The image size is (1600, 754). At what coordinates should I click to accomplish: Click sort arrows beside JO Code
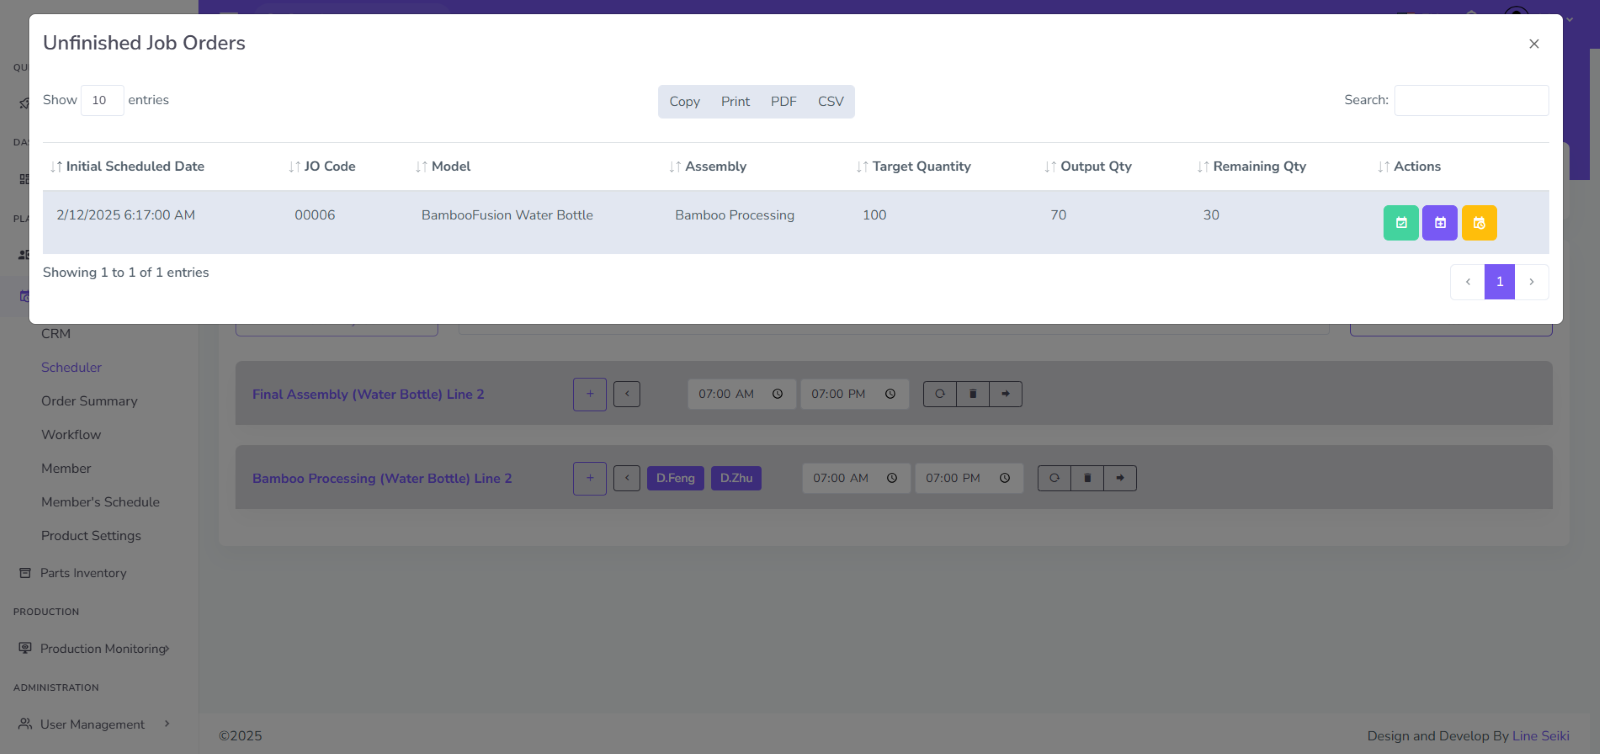coord(295,167)
